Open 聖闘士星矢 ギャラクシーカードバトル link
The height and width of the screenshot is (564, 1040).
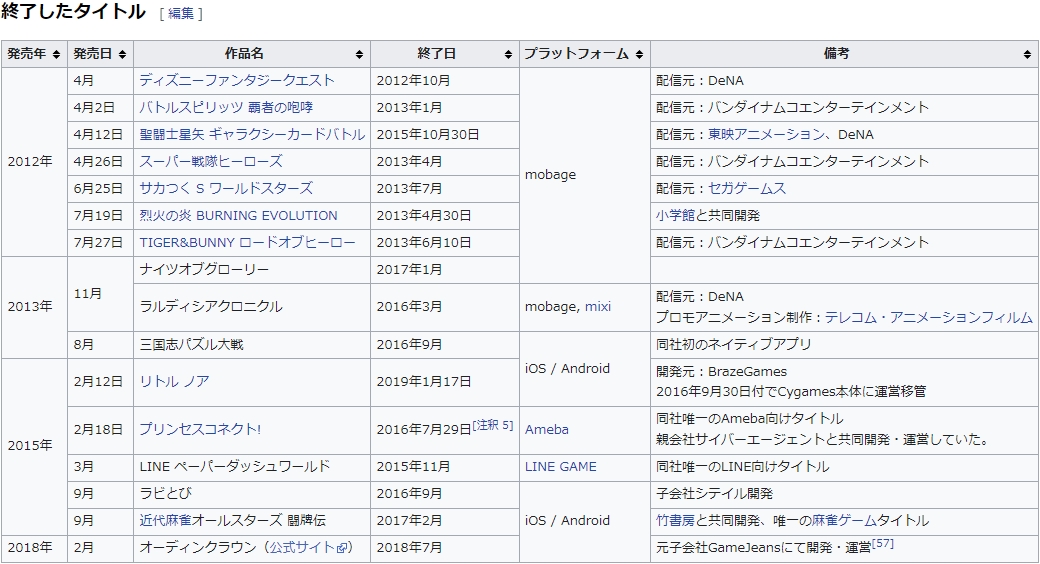(x=252, y=135)
